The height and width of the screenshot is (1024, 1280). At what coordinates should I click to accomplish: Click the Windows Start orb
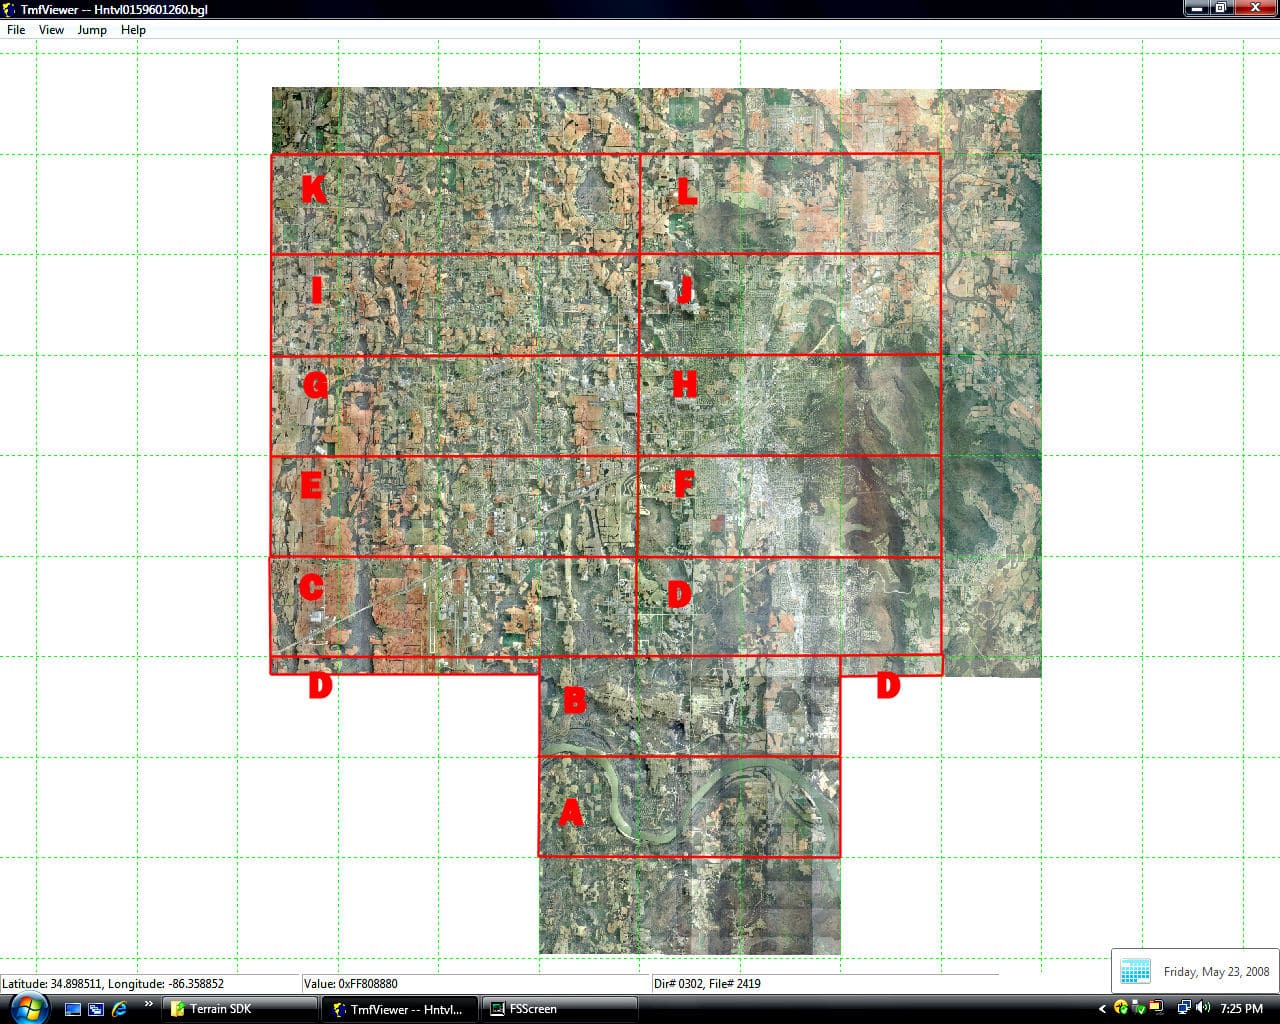28,1008
